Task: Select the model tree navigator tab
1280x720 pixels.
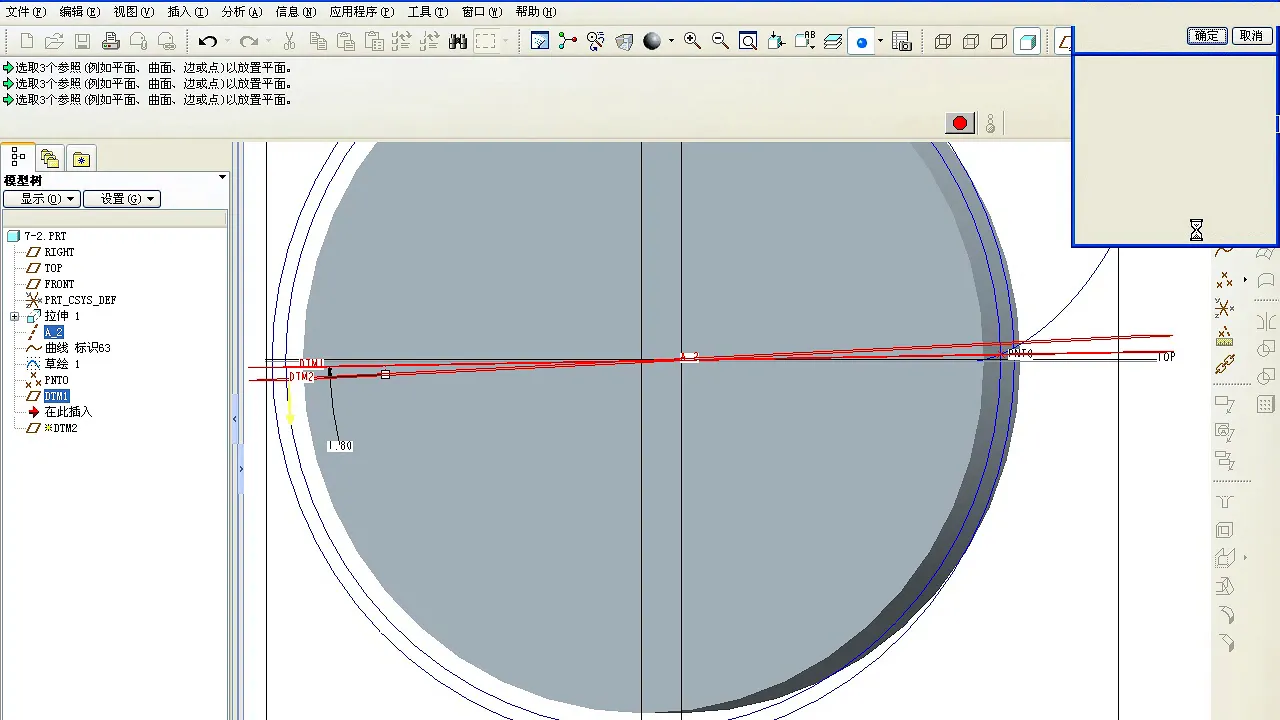Action: tap(18, 157)
